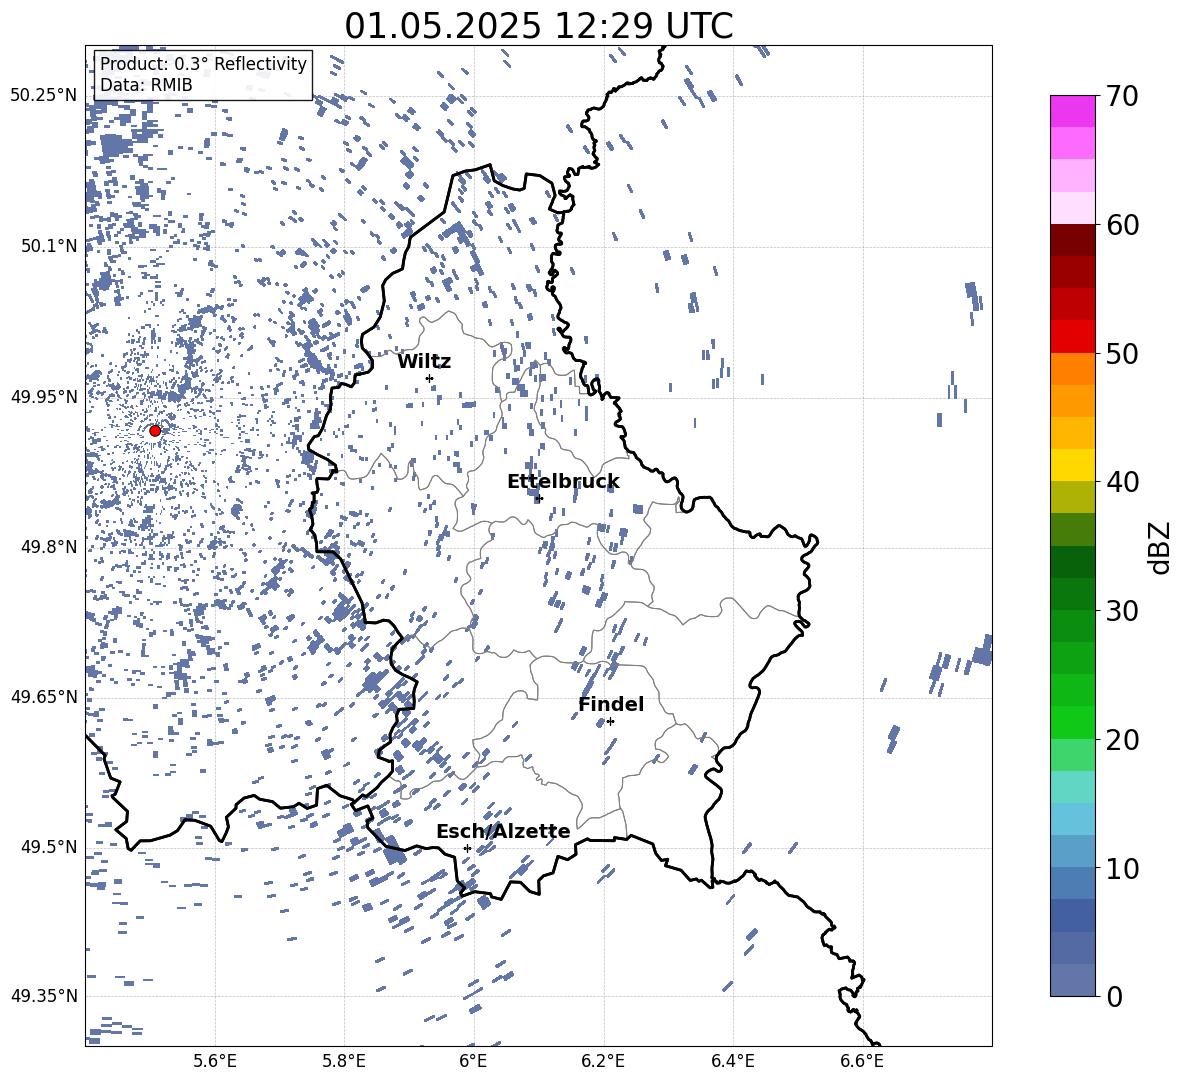Click the cross marker below Wiltz
This screenshot has height=1081, width=1184.
(430, 378)
